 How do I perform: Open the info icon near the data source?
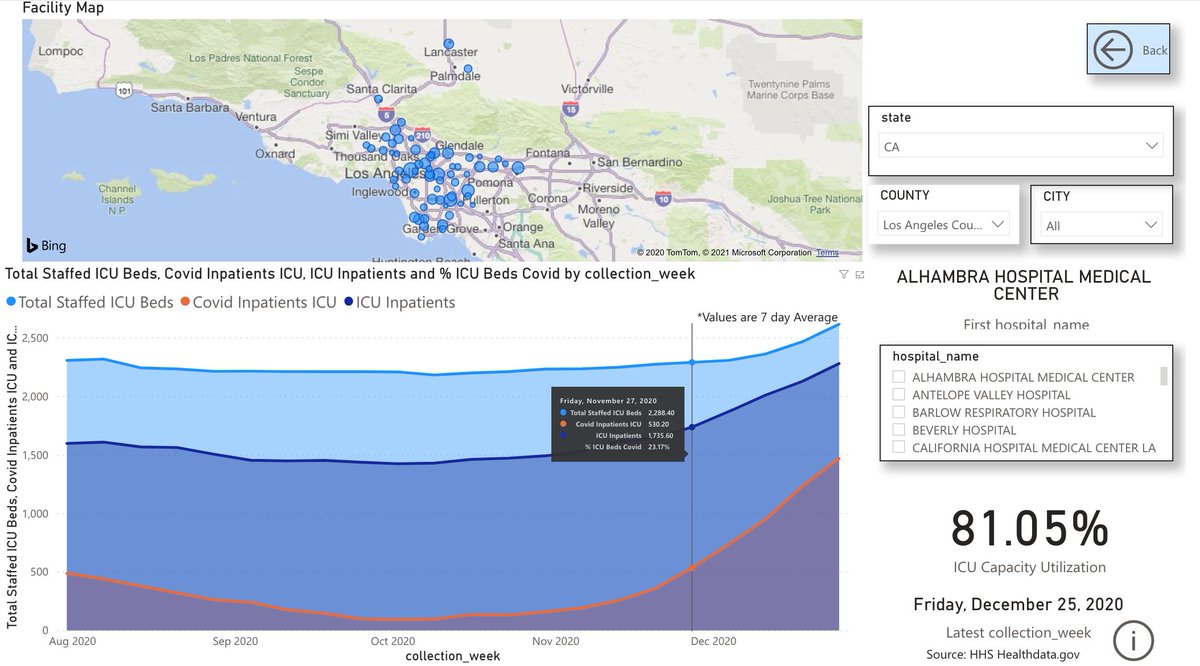(1136, 641)
